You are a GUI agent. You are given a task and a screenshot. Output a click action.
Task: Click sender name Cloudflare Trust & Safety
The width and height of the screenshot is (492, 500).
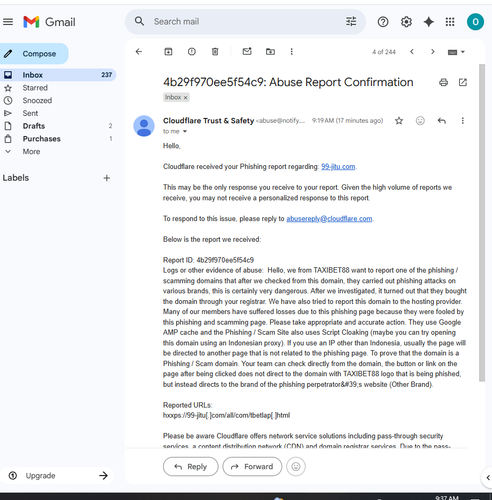[208, 121]
